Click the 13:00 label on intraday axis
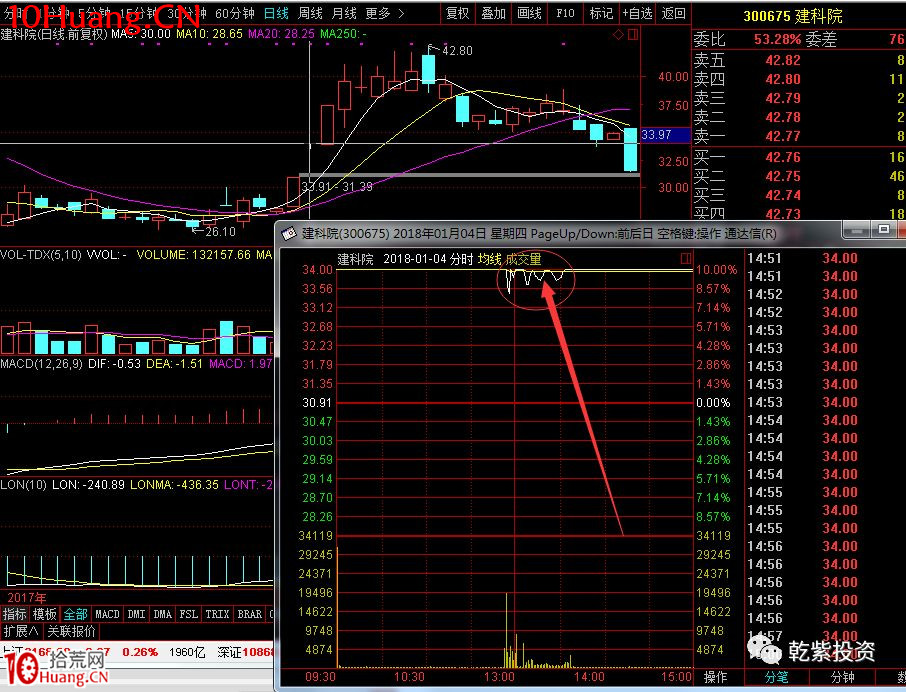Image resolution: width=906 pixels, height=692 pixels. tap(499, 676)
